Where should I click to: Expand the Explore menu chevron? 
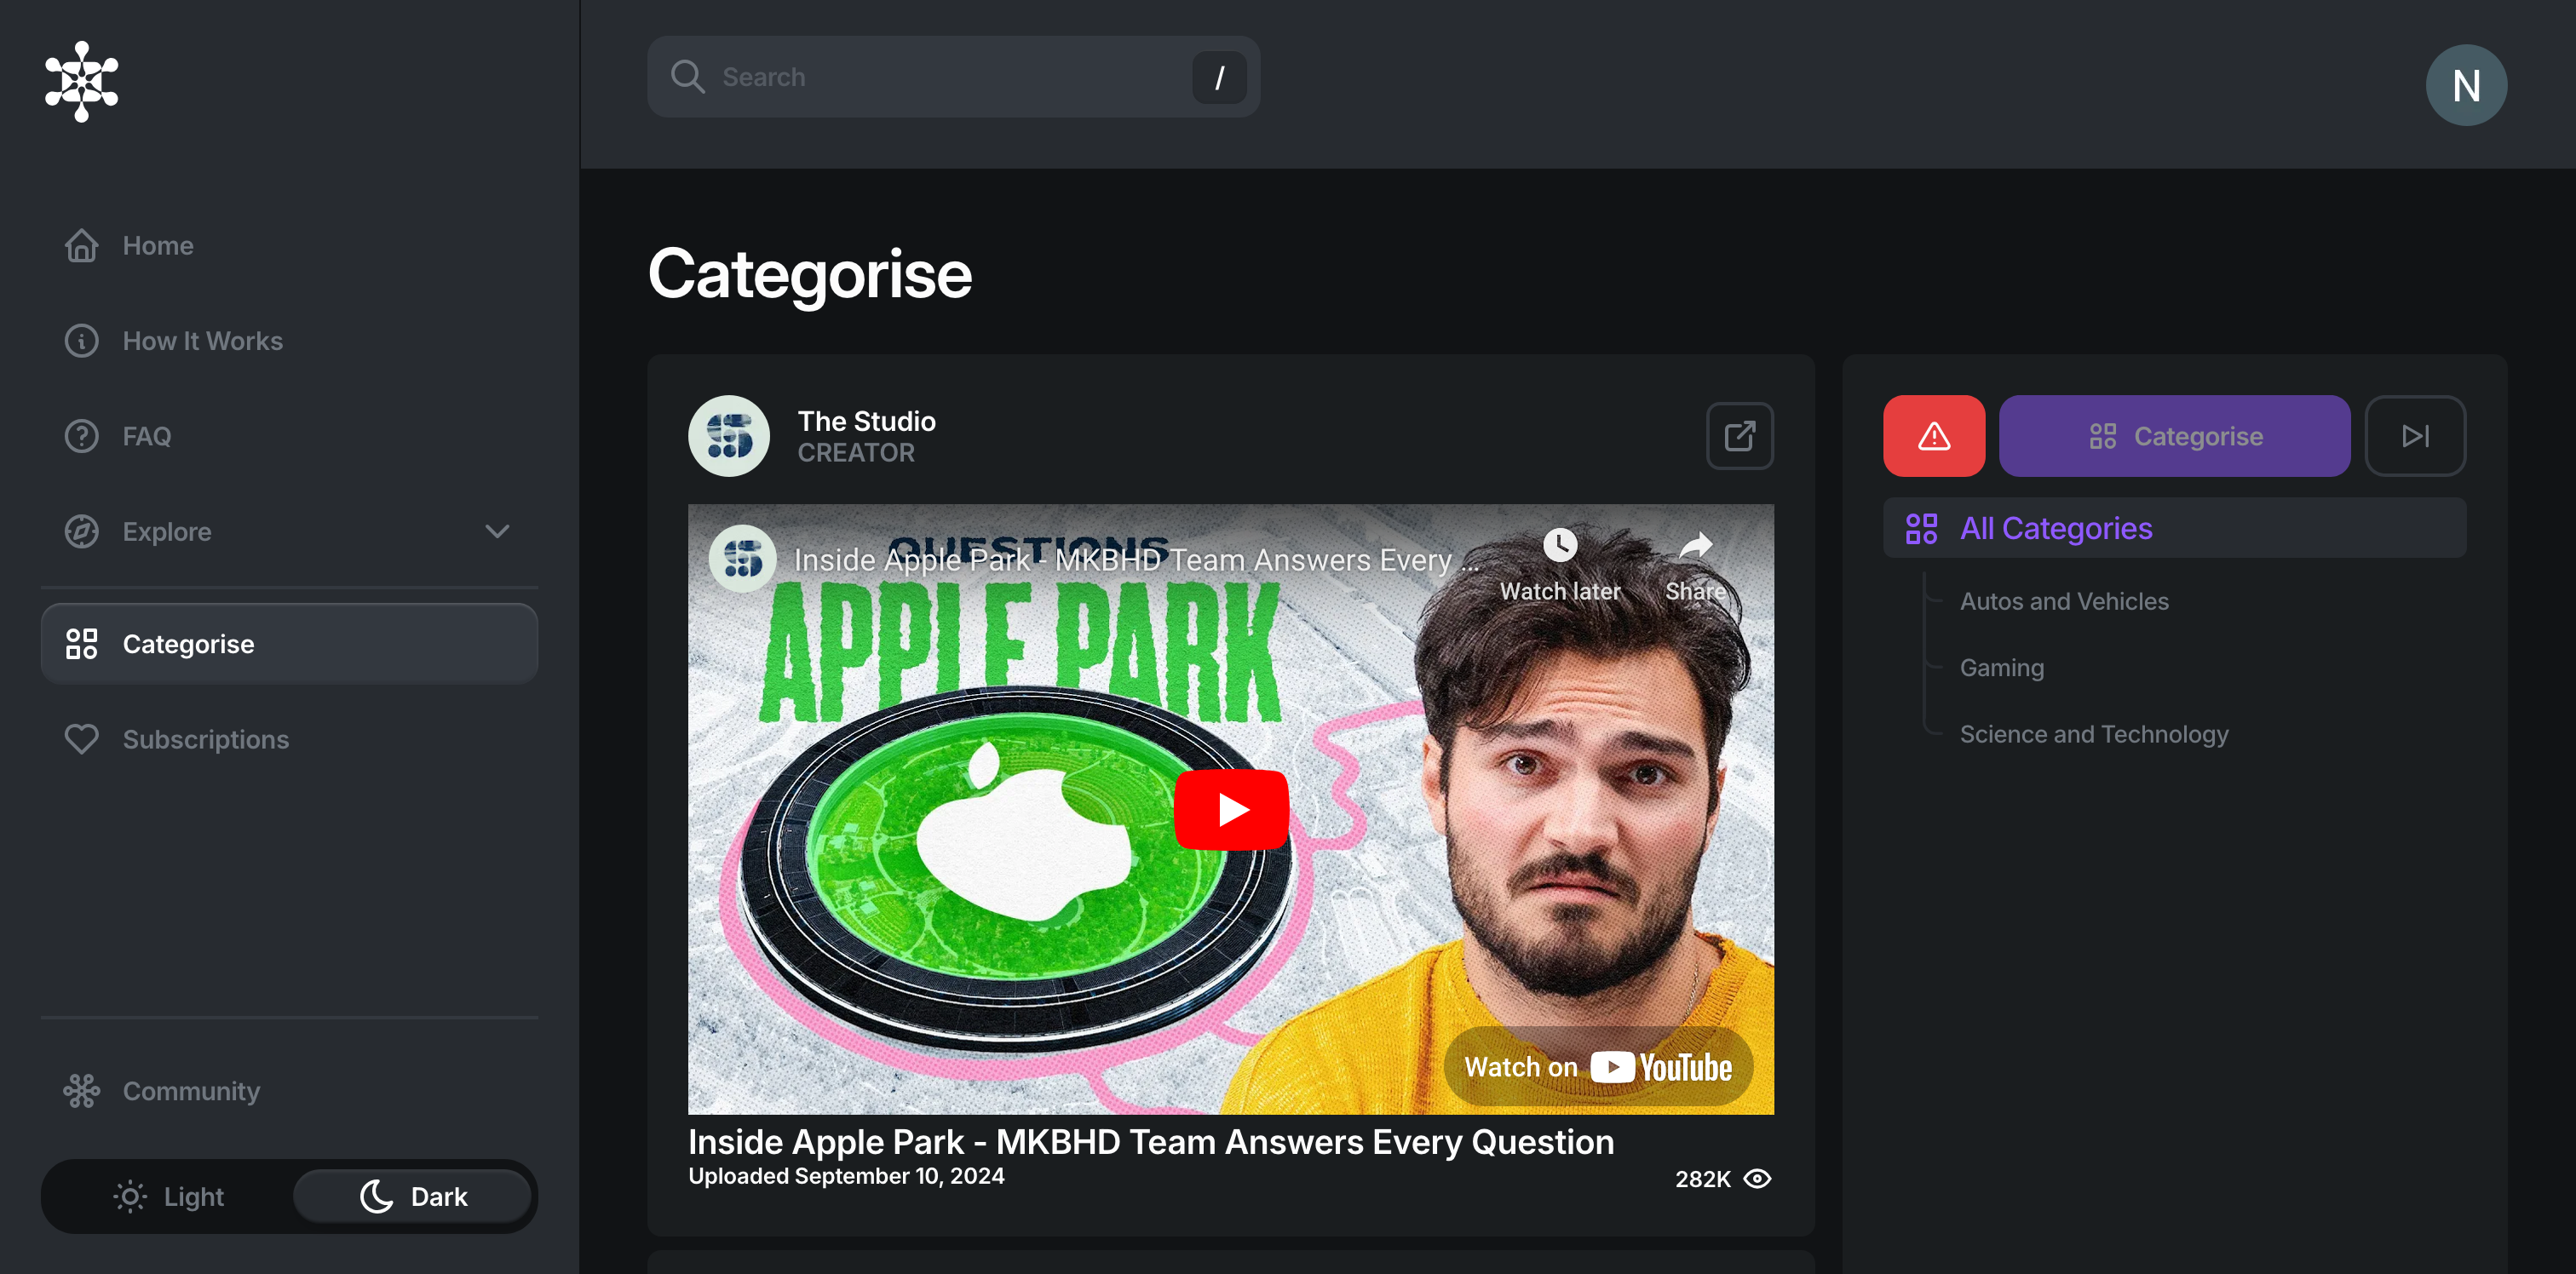point(497,531)
